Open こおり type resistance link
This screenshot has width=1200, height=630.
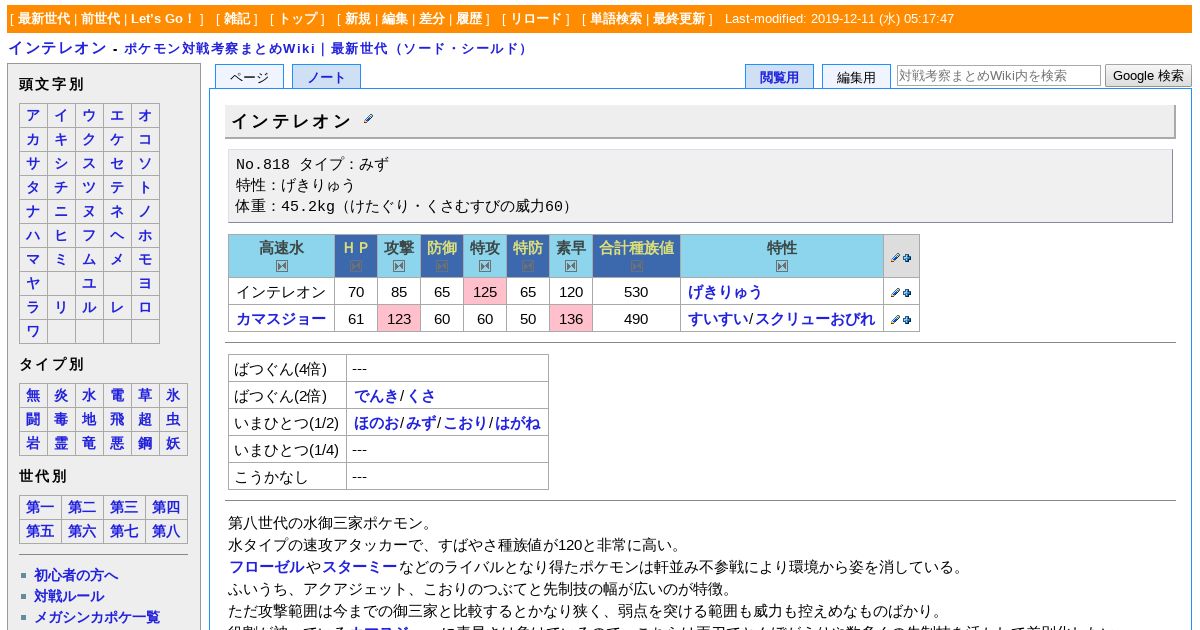tap(465, 423)
